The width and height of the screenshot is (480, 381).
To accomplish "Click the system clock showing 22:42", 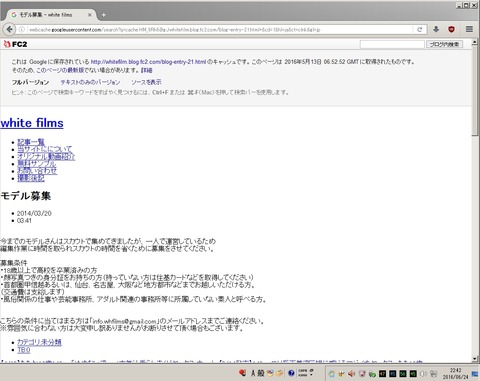I will [455, 374].
